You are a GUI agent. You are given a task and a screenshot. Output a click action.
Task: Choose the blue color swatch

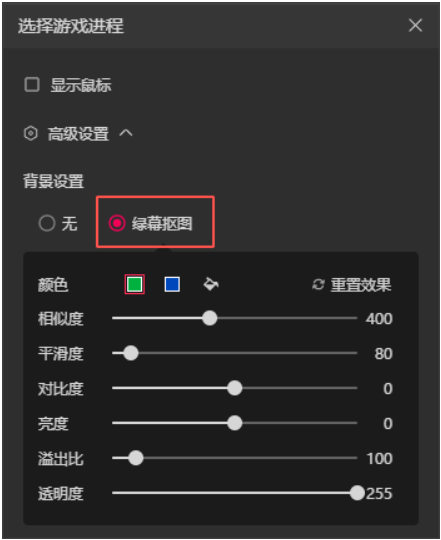172,284
